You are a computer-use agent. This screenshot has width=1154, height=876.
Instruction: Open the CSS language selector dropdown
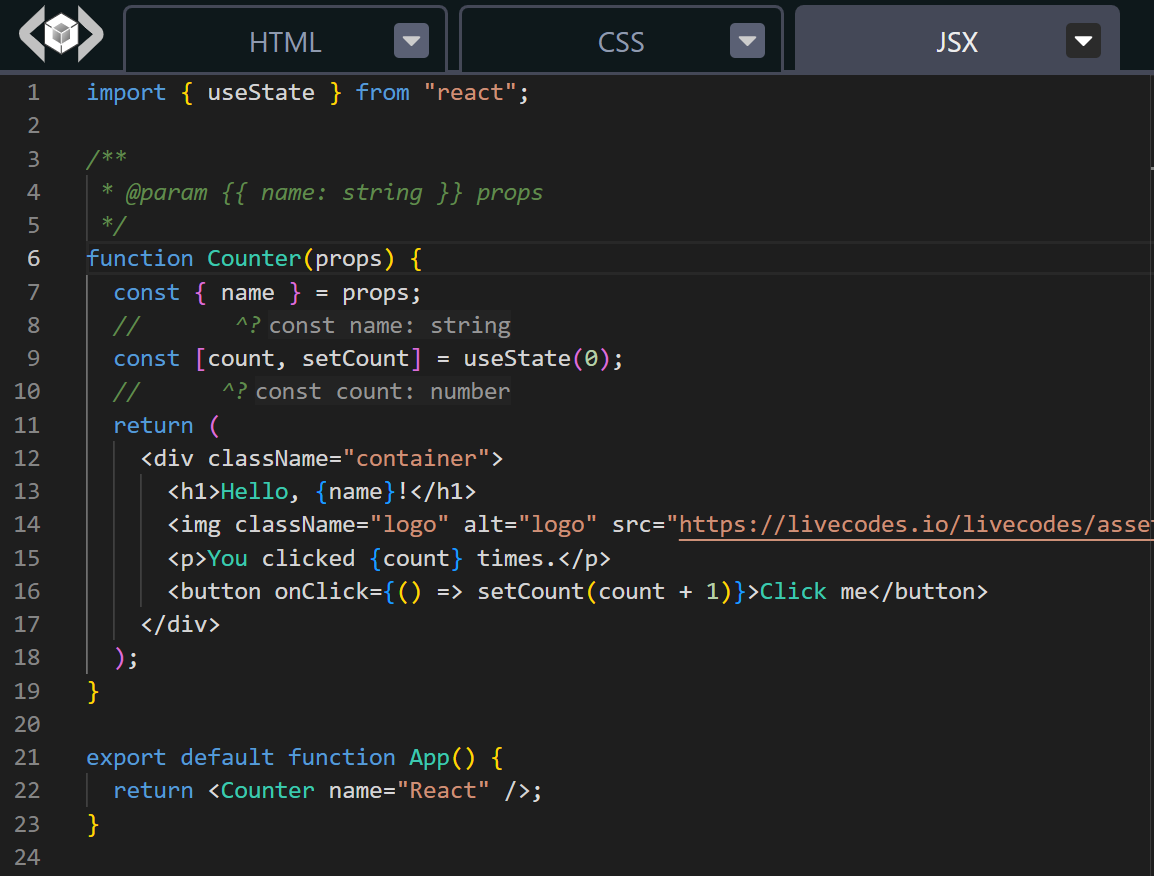tap(747, 41)
